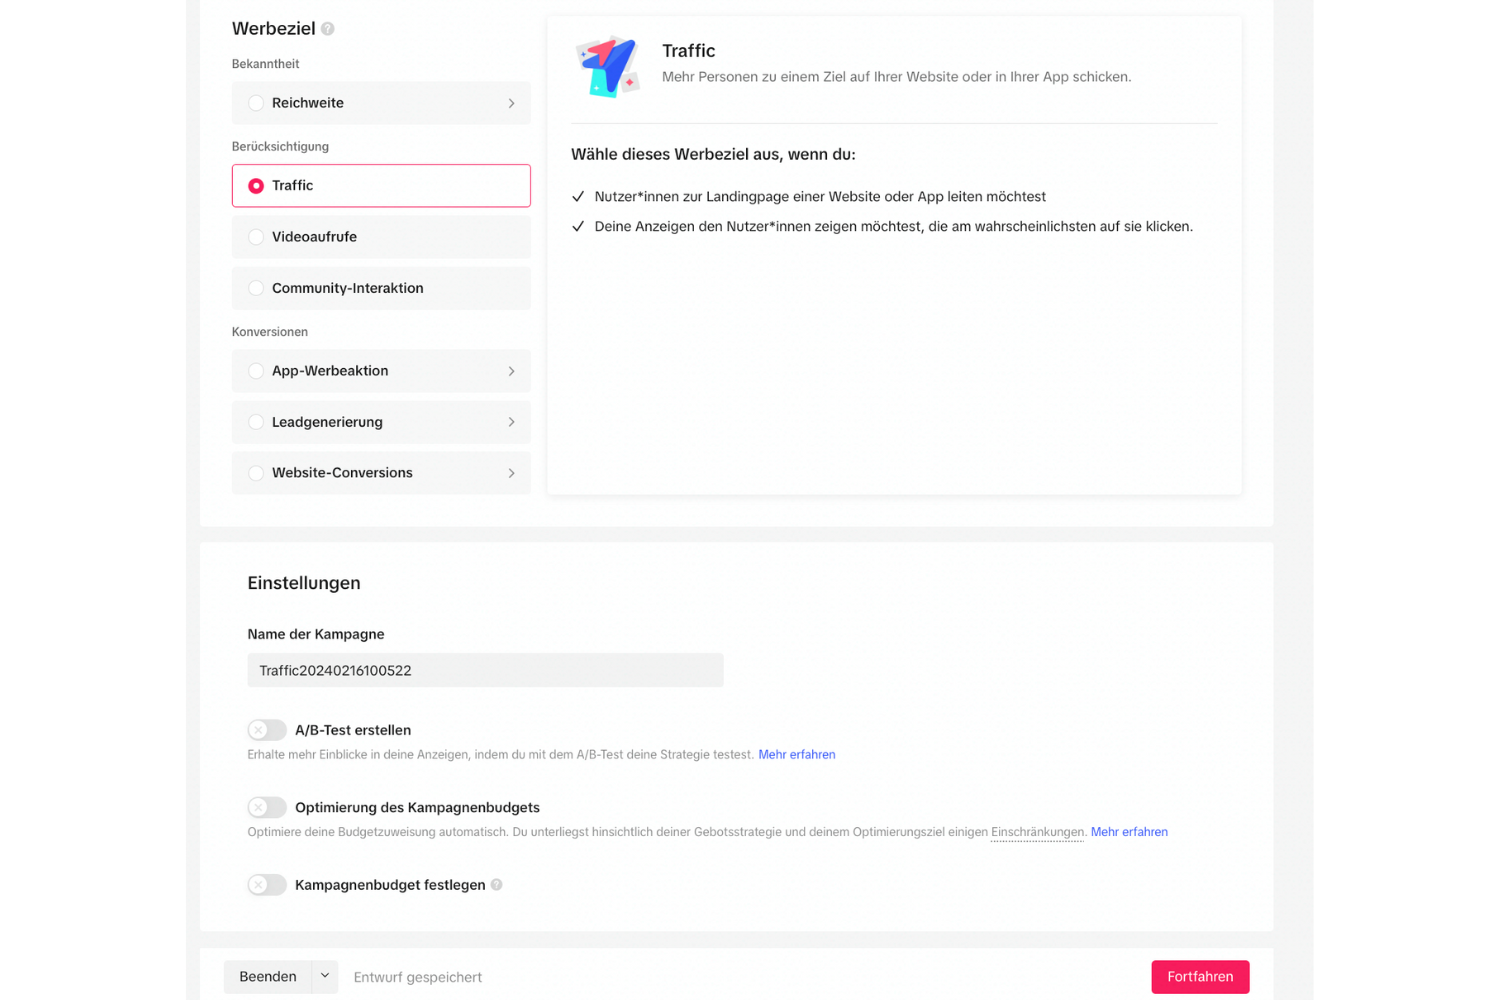Toggle Kampagnenbudget festlegen on

pos(267,885)
